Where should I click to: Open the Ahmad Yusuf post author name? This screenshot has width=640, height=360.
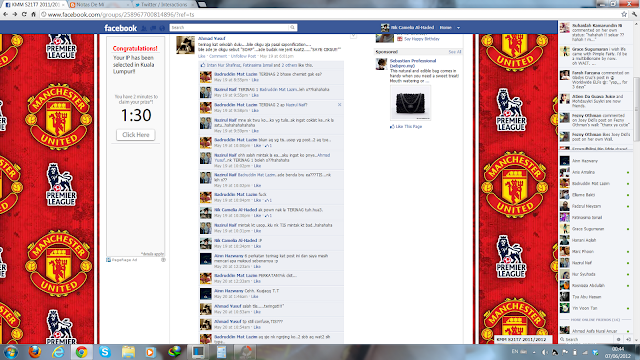click(211, 38)
